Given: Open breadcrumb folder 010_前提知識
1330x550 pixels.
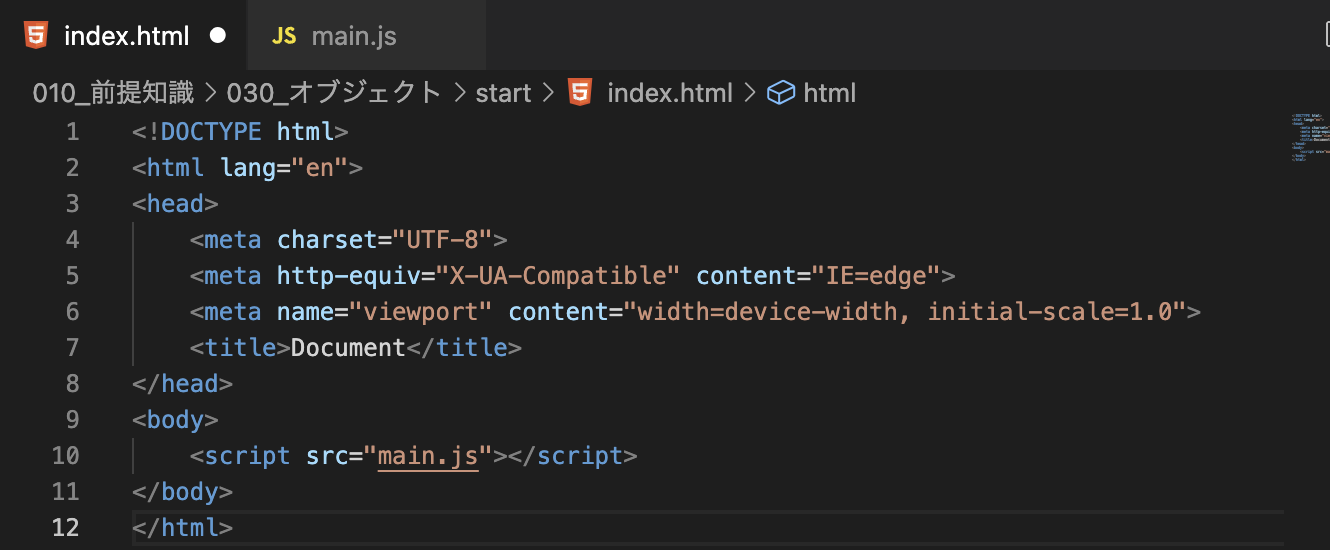Looking at the screenshot, I should (114, 93).
